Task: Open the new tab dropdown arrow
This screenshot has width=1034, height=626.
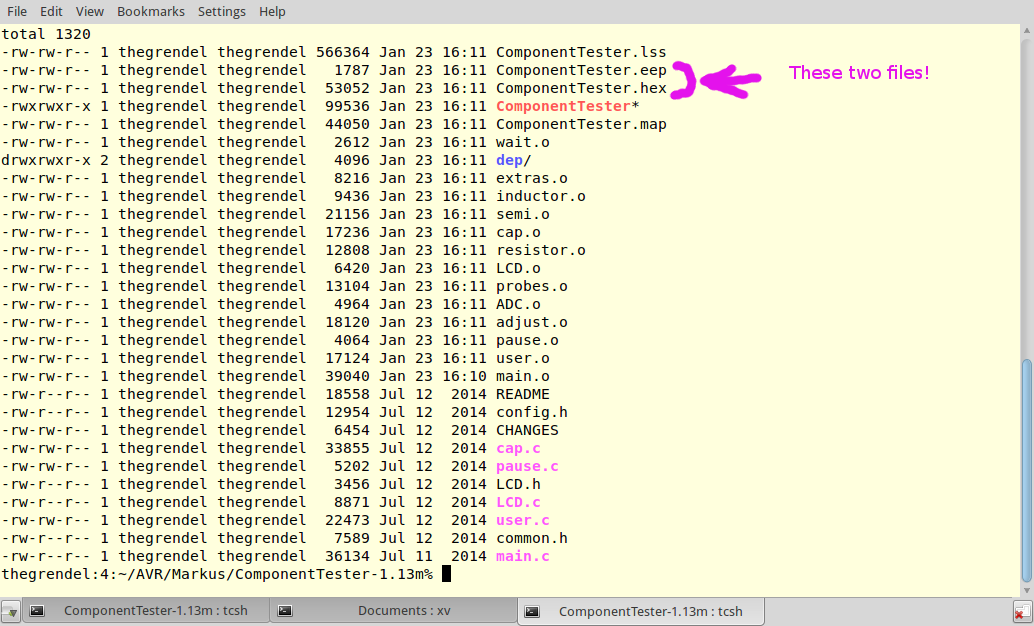Action: (15, 614)
